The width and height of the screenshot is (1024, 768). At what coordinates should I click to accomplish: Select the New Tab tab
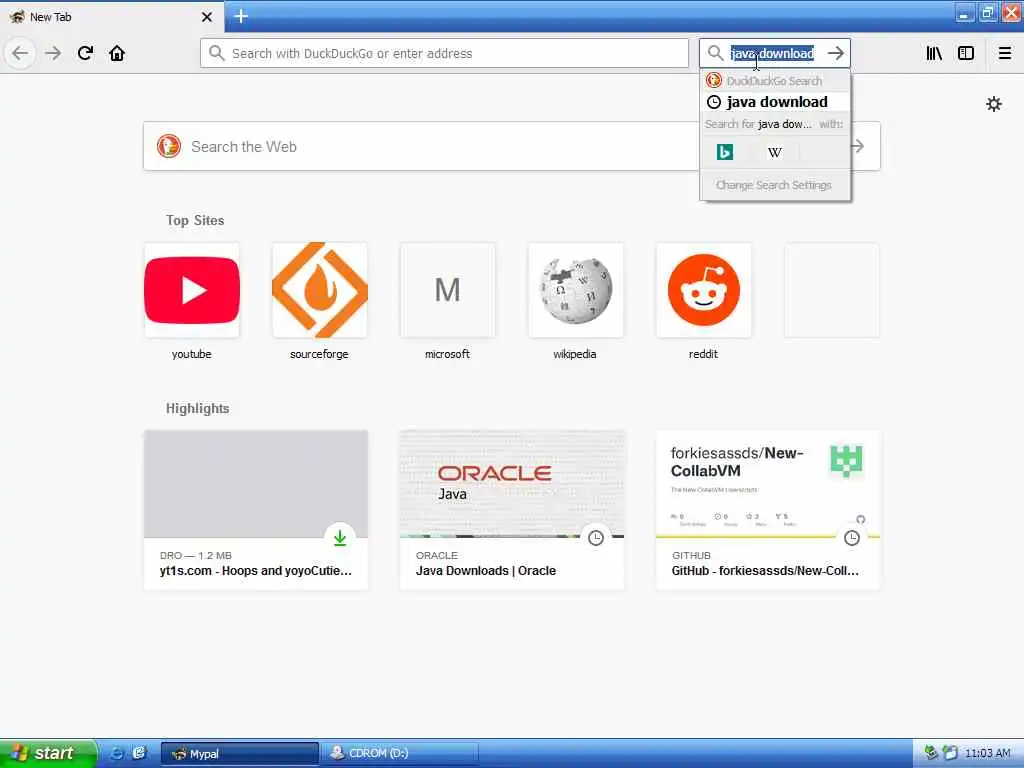click(112, 17)
